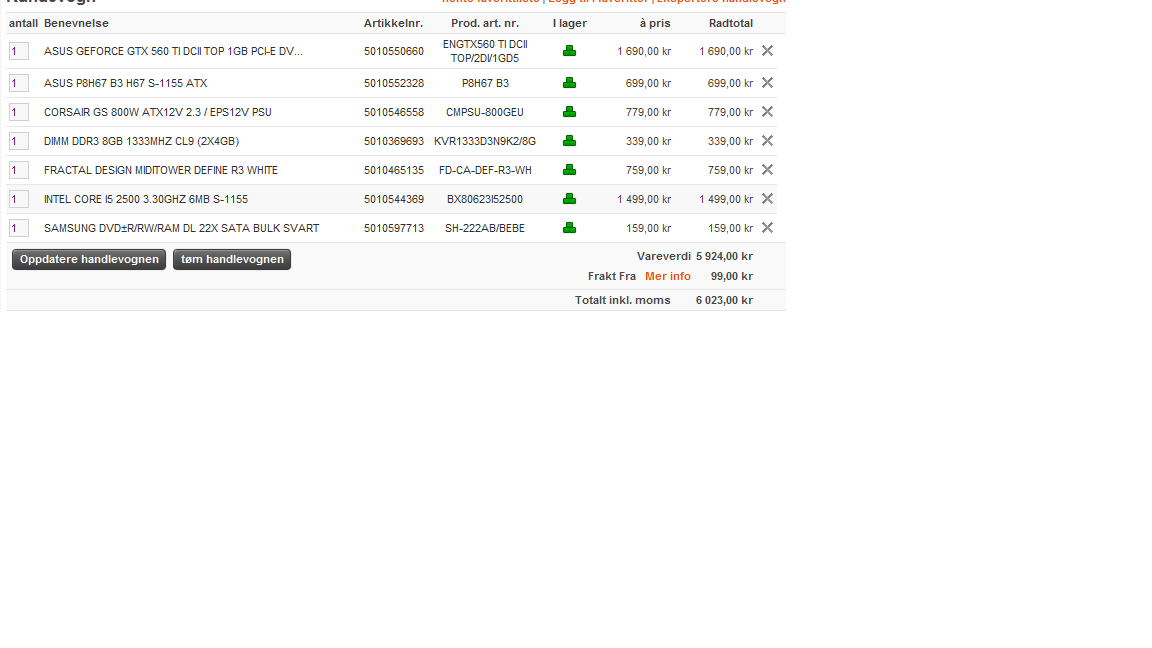Click green stock icon for DIMM DDR3 8GB
Screen dimensions: 1152x648
pos(569,140)
